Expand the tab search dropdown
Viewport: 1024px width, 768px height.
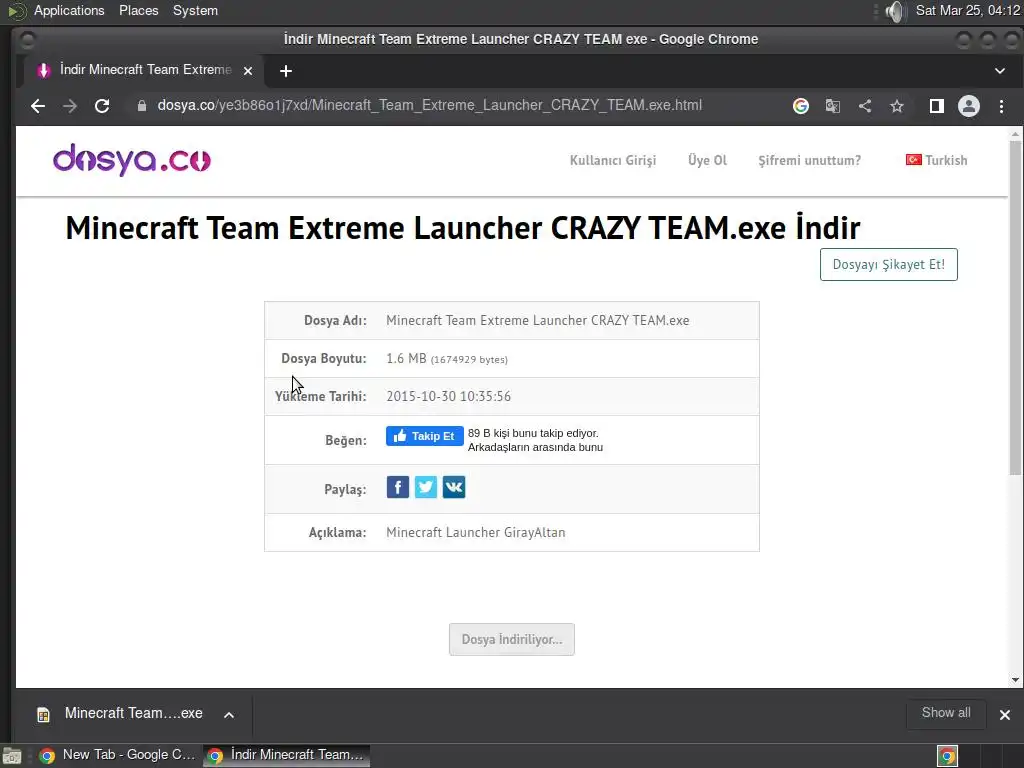click(x=1000, y=71)
